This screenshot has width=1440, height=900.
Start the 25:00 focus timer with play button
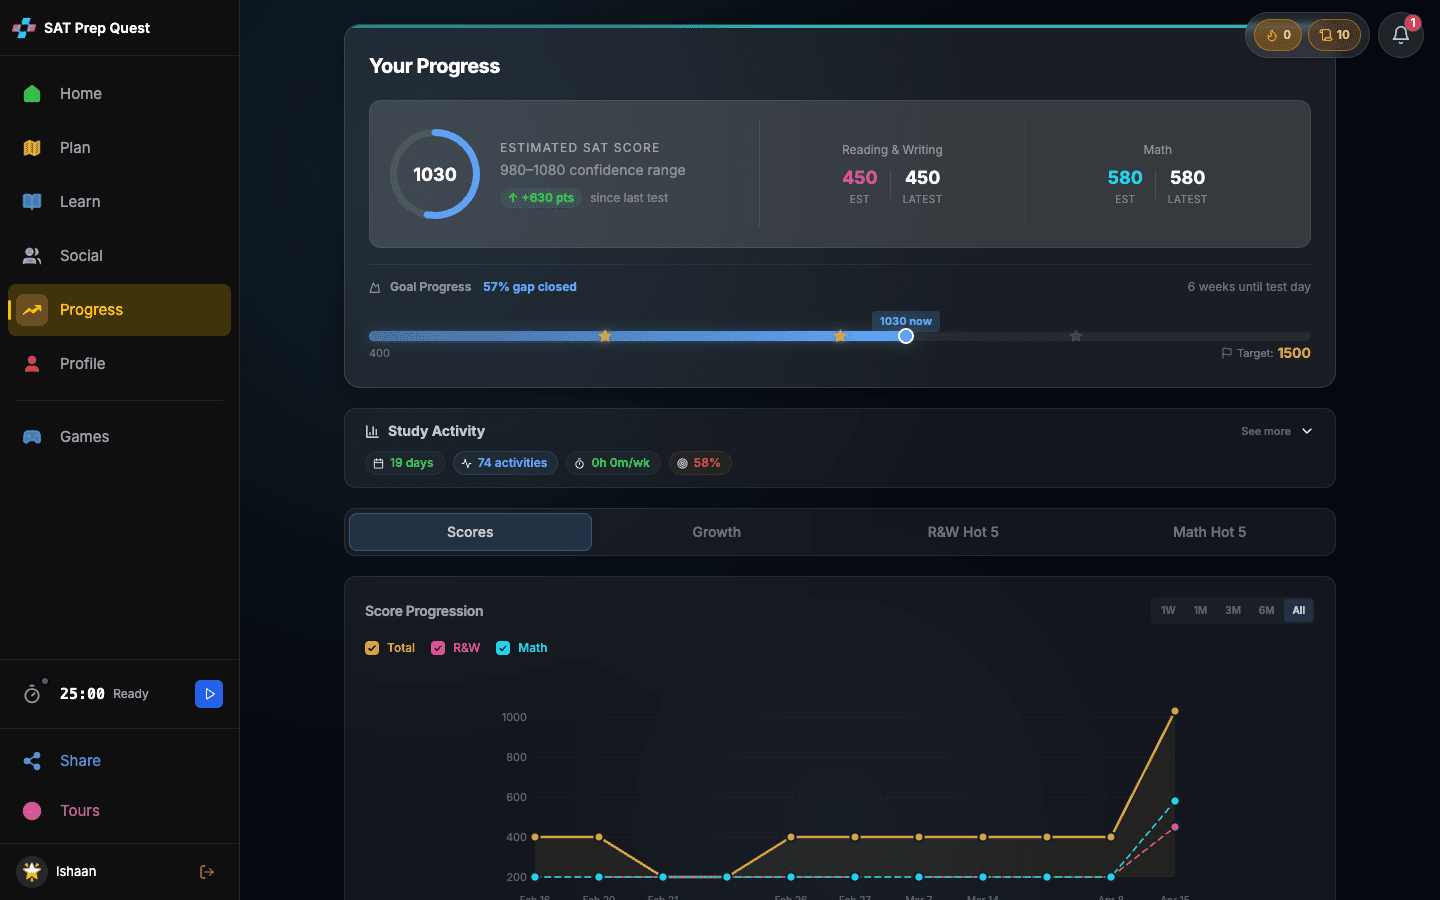pyautogui.click(x=209, y=693)
